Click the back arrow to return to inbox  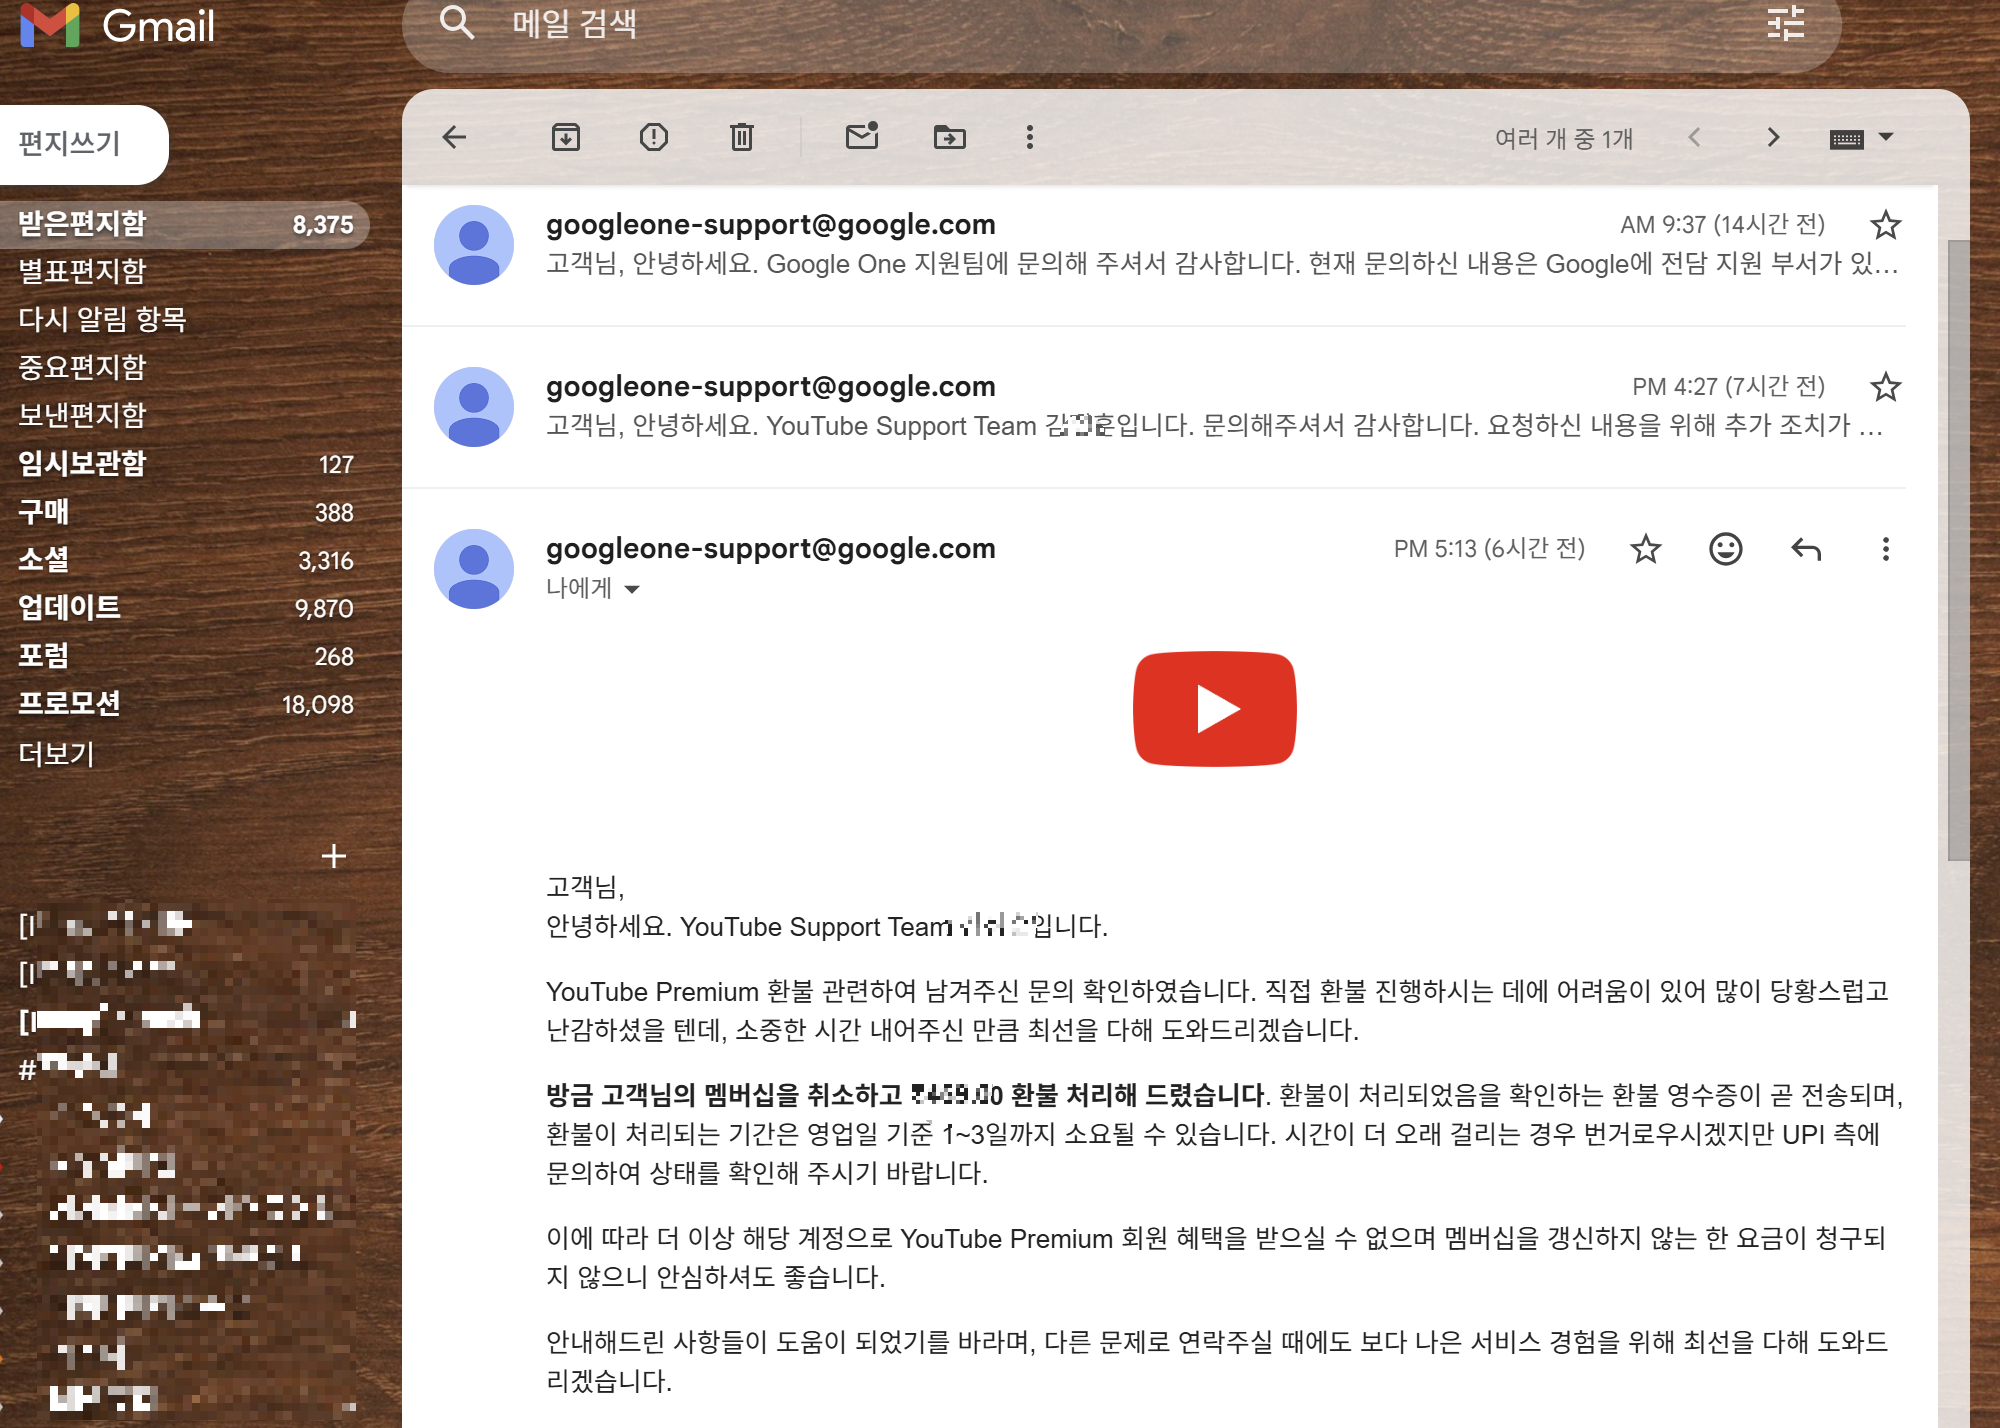[455, 137]
